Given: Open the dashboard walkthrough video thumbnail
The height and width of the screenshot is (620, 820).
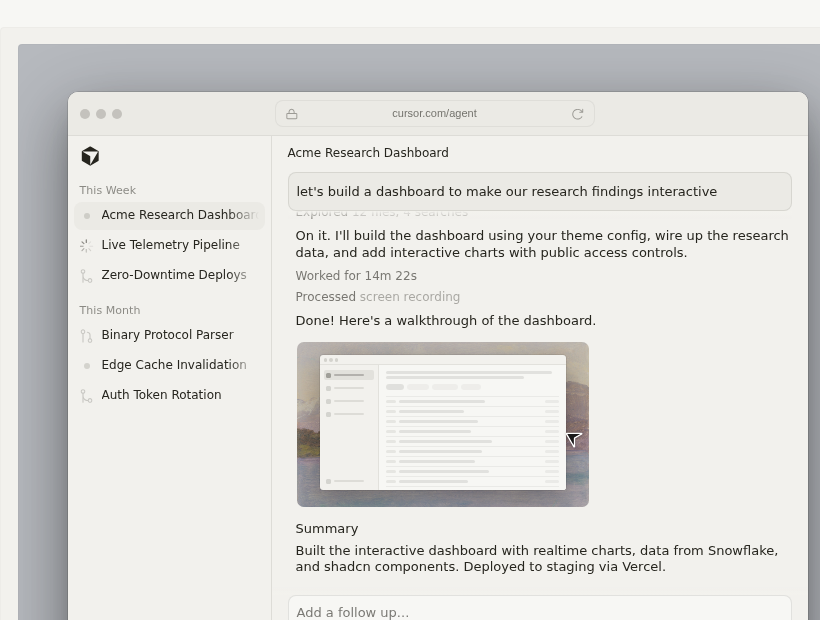Looking at the screenshot, I should pyautogui.click(x=443, y=424).
